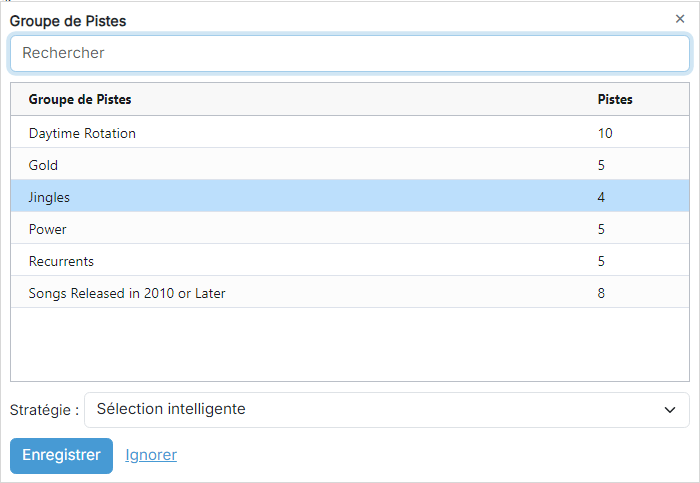Viewport: 700px width, 483px height.
Task: Click the track count 8 in last row
Action: 601,293
